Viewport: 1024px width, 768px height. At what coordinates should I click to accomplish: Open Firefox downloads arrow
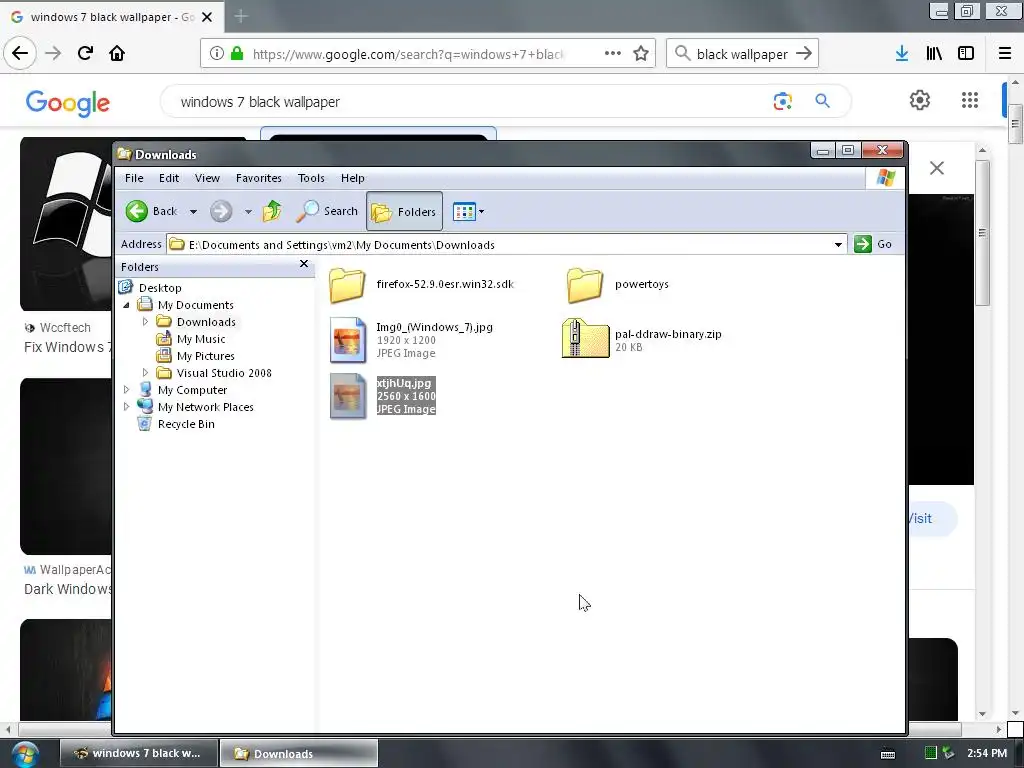(902, 54)
